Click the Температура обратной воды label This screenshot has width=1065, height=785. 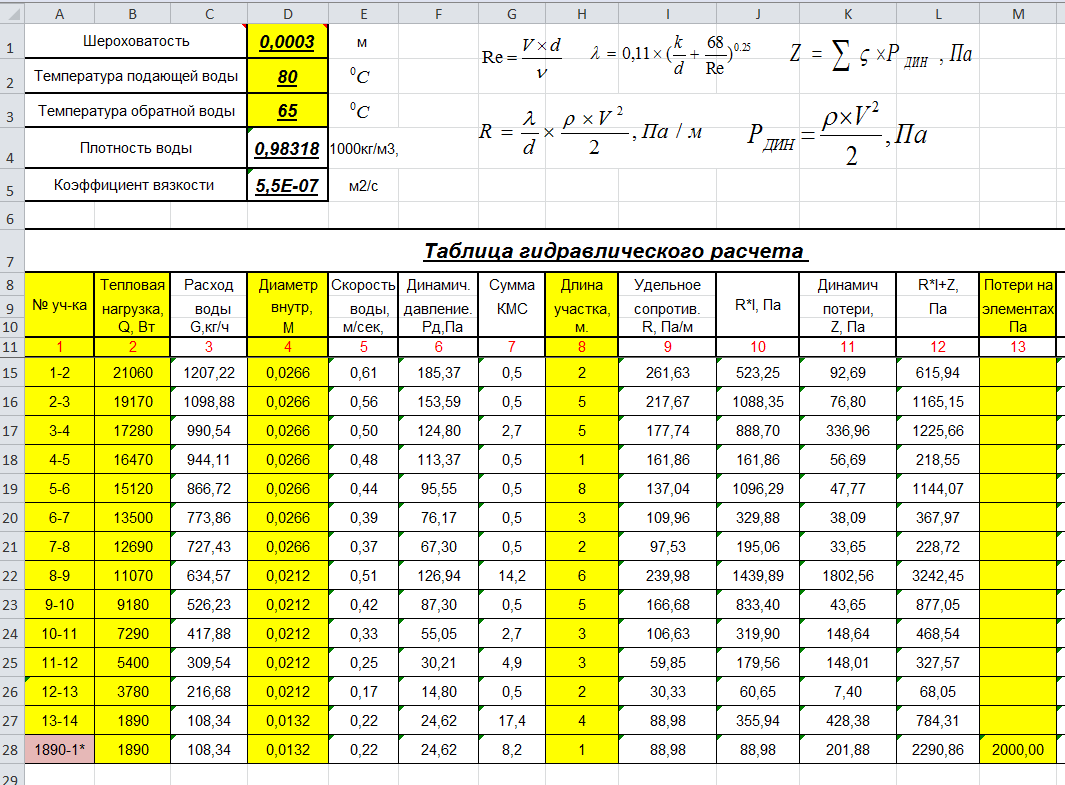136,111
